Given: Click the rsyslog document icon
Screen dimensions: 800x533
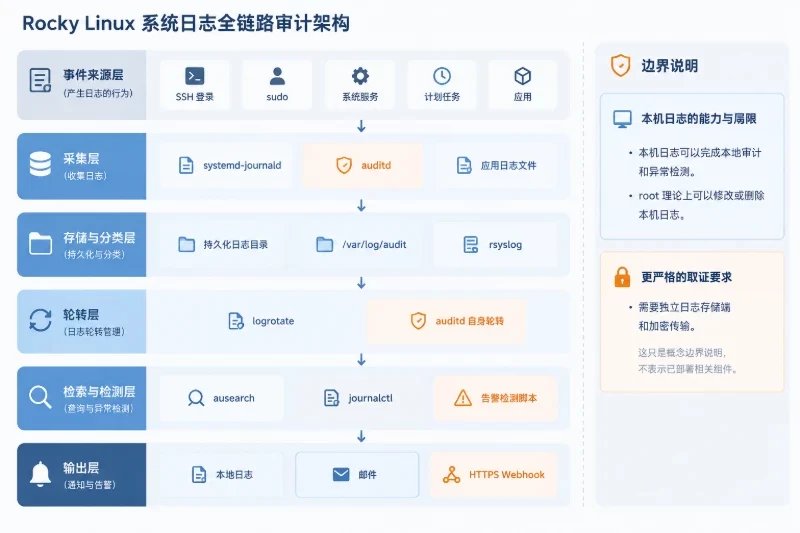Looking at the screenshot, I should coord(470,244).
